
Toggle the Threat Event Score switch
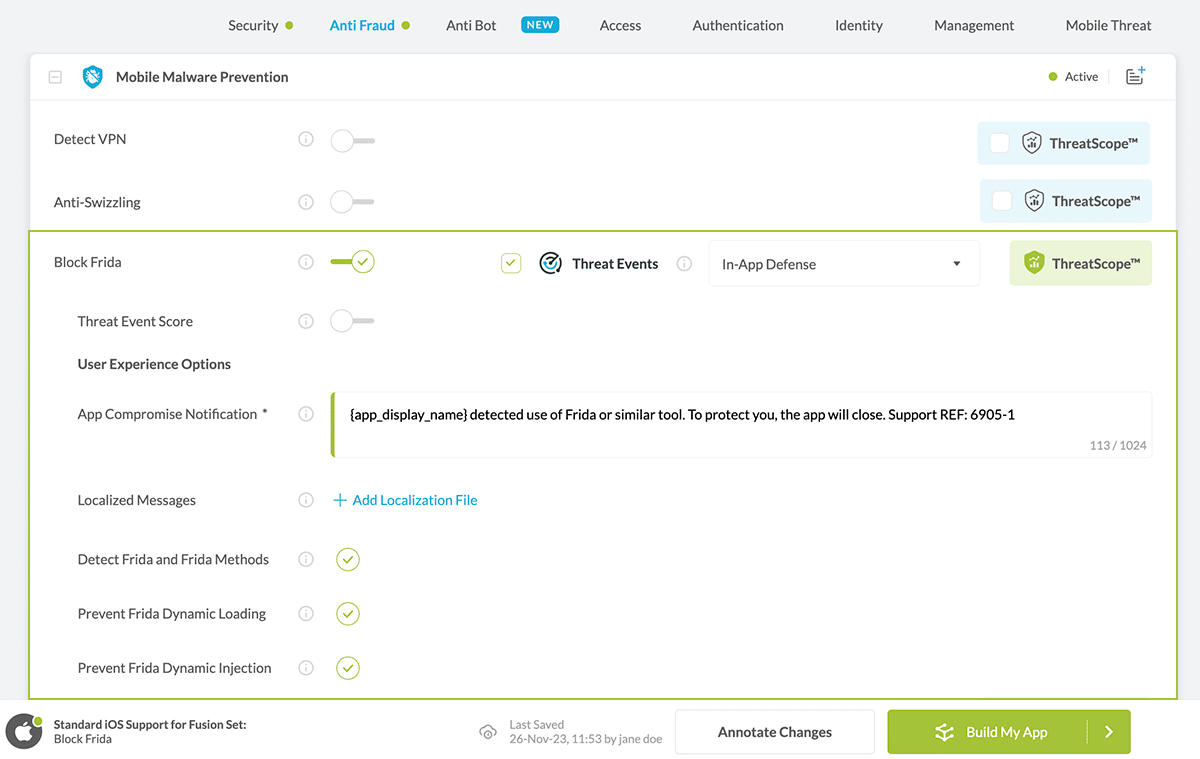[352, 321]
